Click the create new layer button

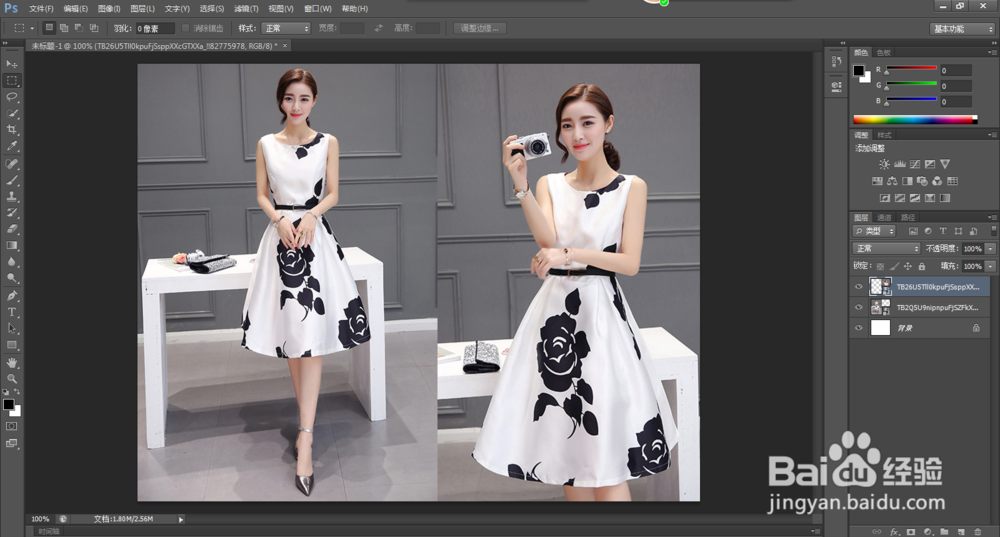(x=961, y=531)
